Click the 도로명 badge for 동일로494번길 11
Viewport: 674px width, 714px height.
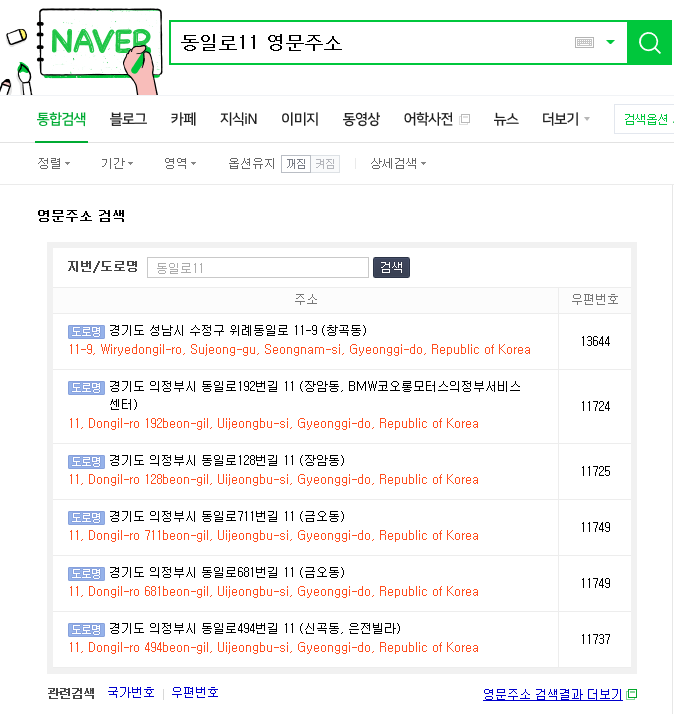pyautogui.click(x=86, y=630)
